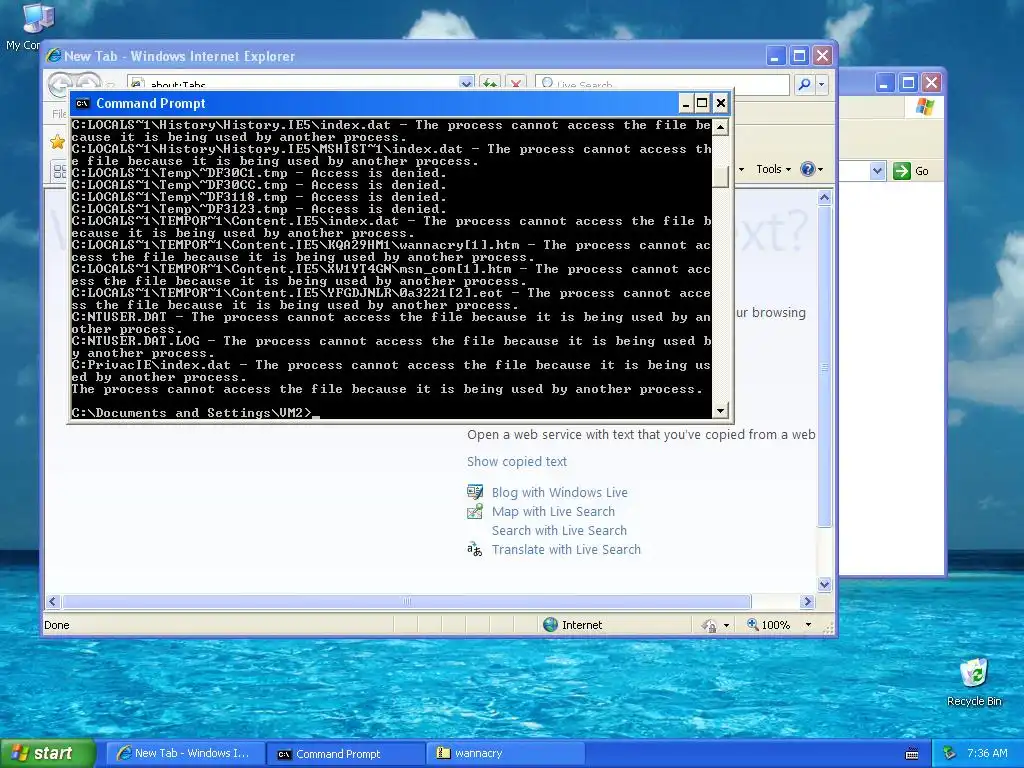Screen dimensions: 1024x768
Task: Click the on-screen keyboard tray icon
Action: click(912, 754)
